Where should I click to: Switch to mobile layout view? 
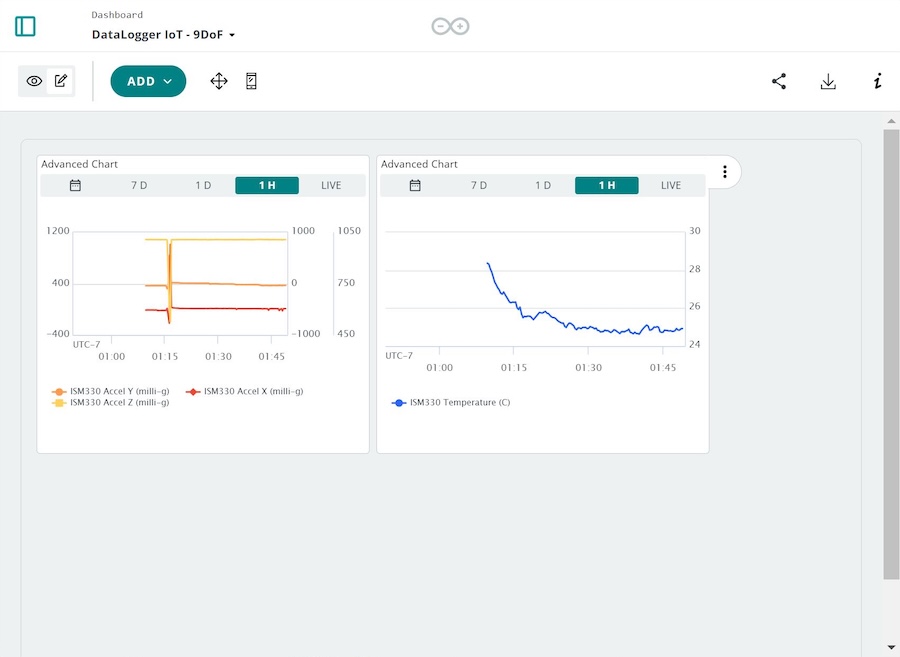pos(251,81)
